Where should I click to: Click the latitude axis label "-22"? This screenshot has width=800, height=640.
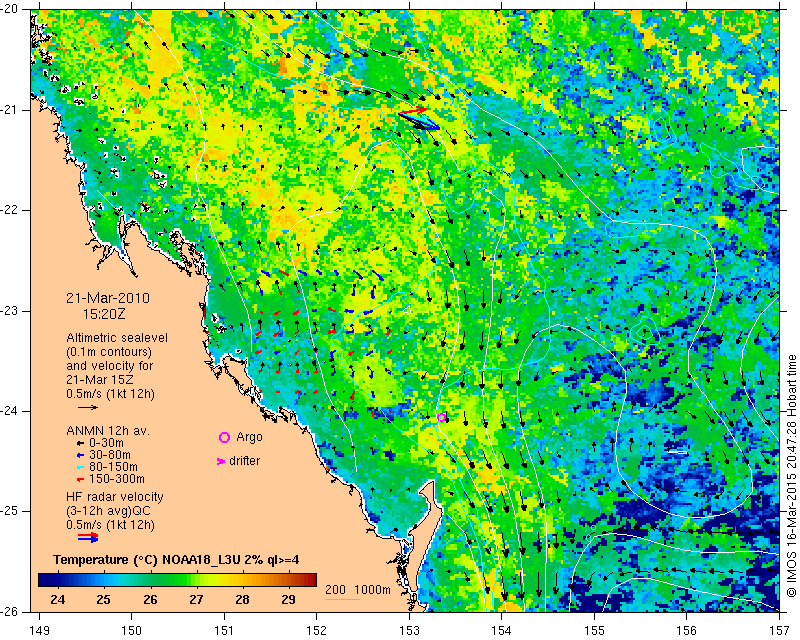[x=9, y=210]
